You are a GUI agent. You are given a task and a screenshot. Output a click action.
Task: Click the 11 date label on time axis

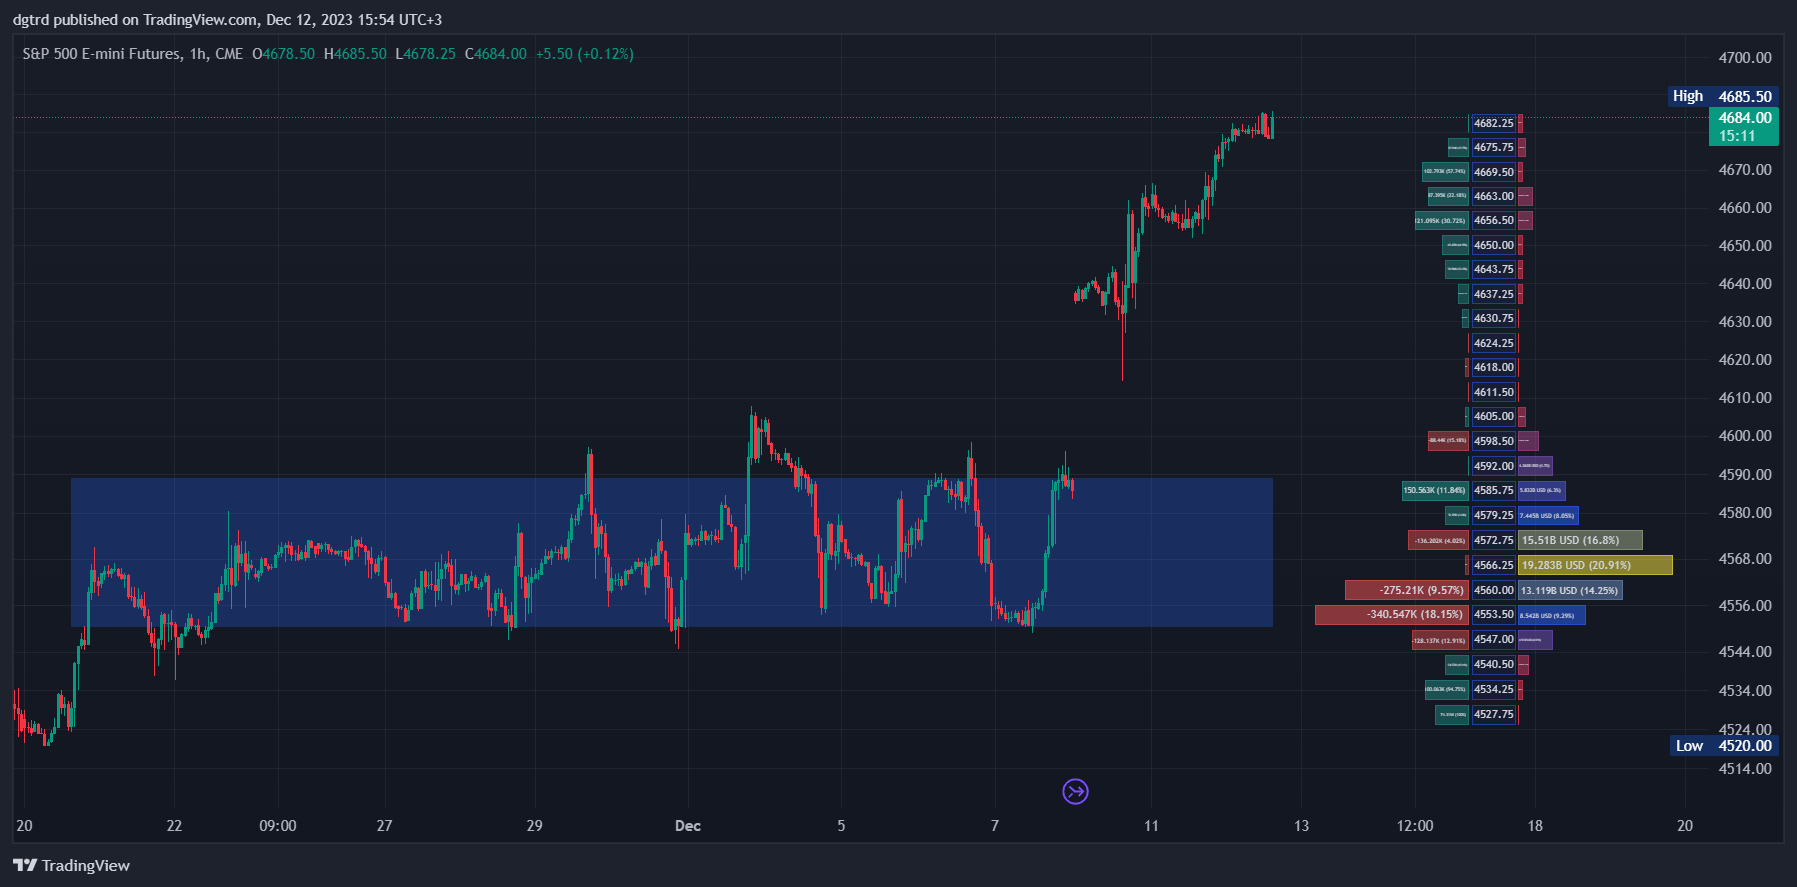tap(1151, 826)
